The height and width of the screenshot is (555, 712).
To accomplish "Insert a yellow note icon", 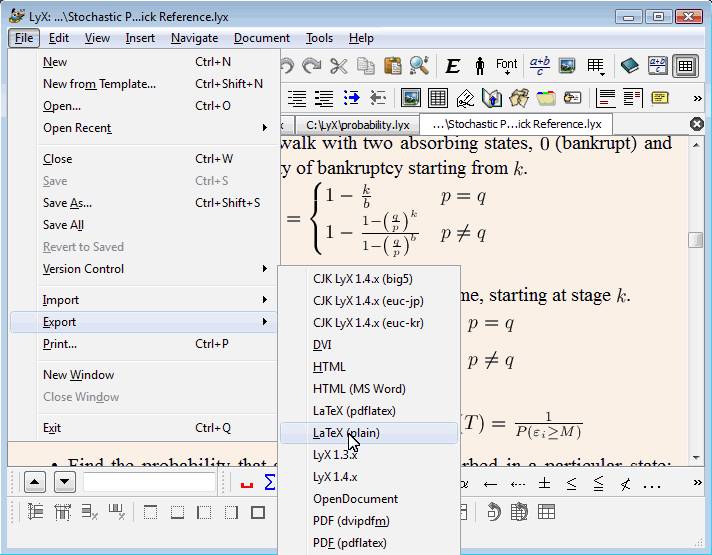I will tap(660, 98).
